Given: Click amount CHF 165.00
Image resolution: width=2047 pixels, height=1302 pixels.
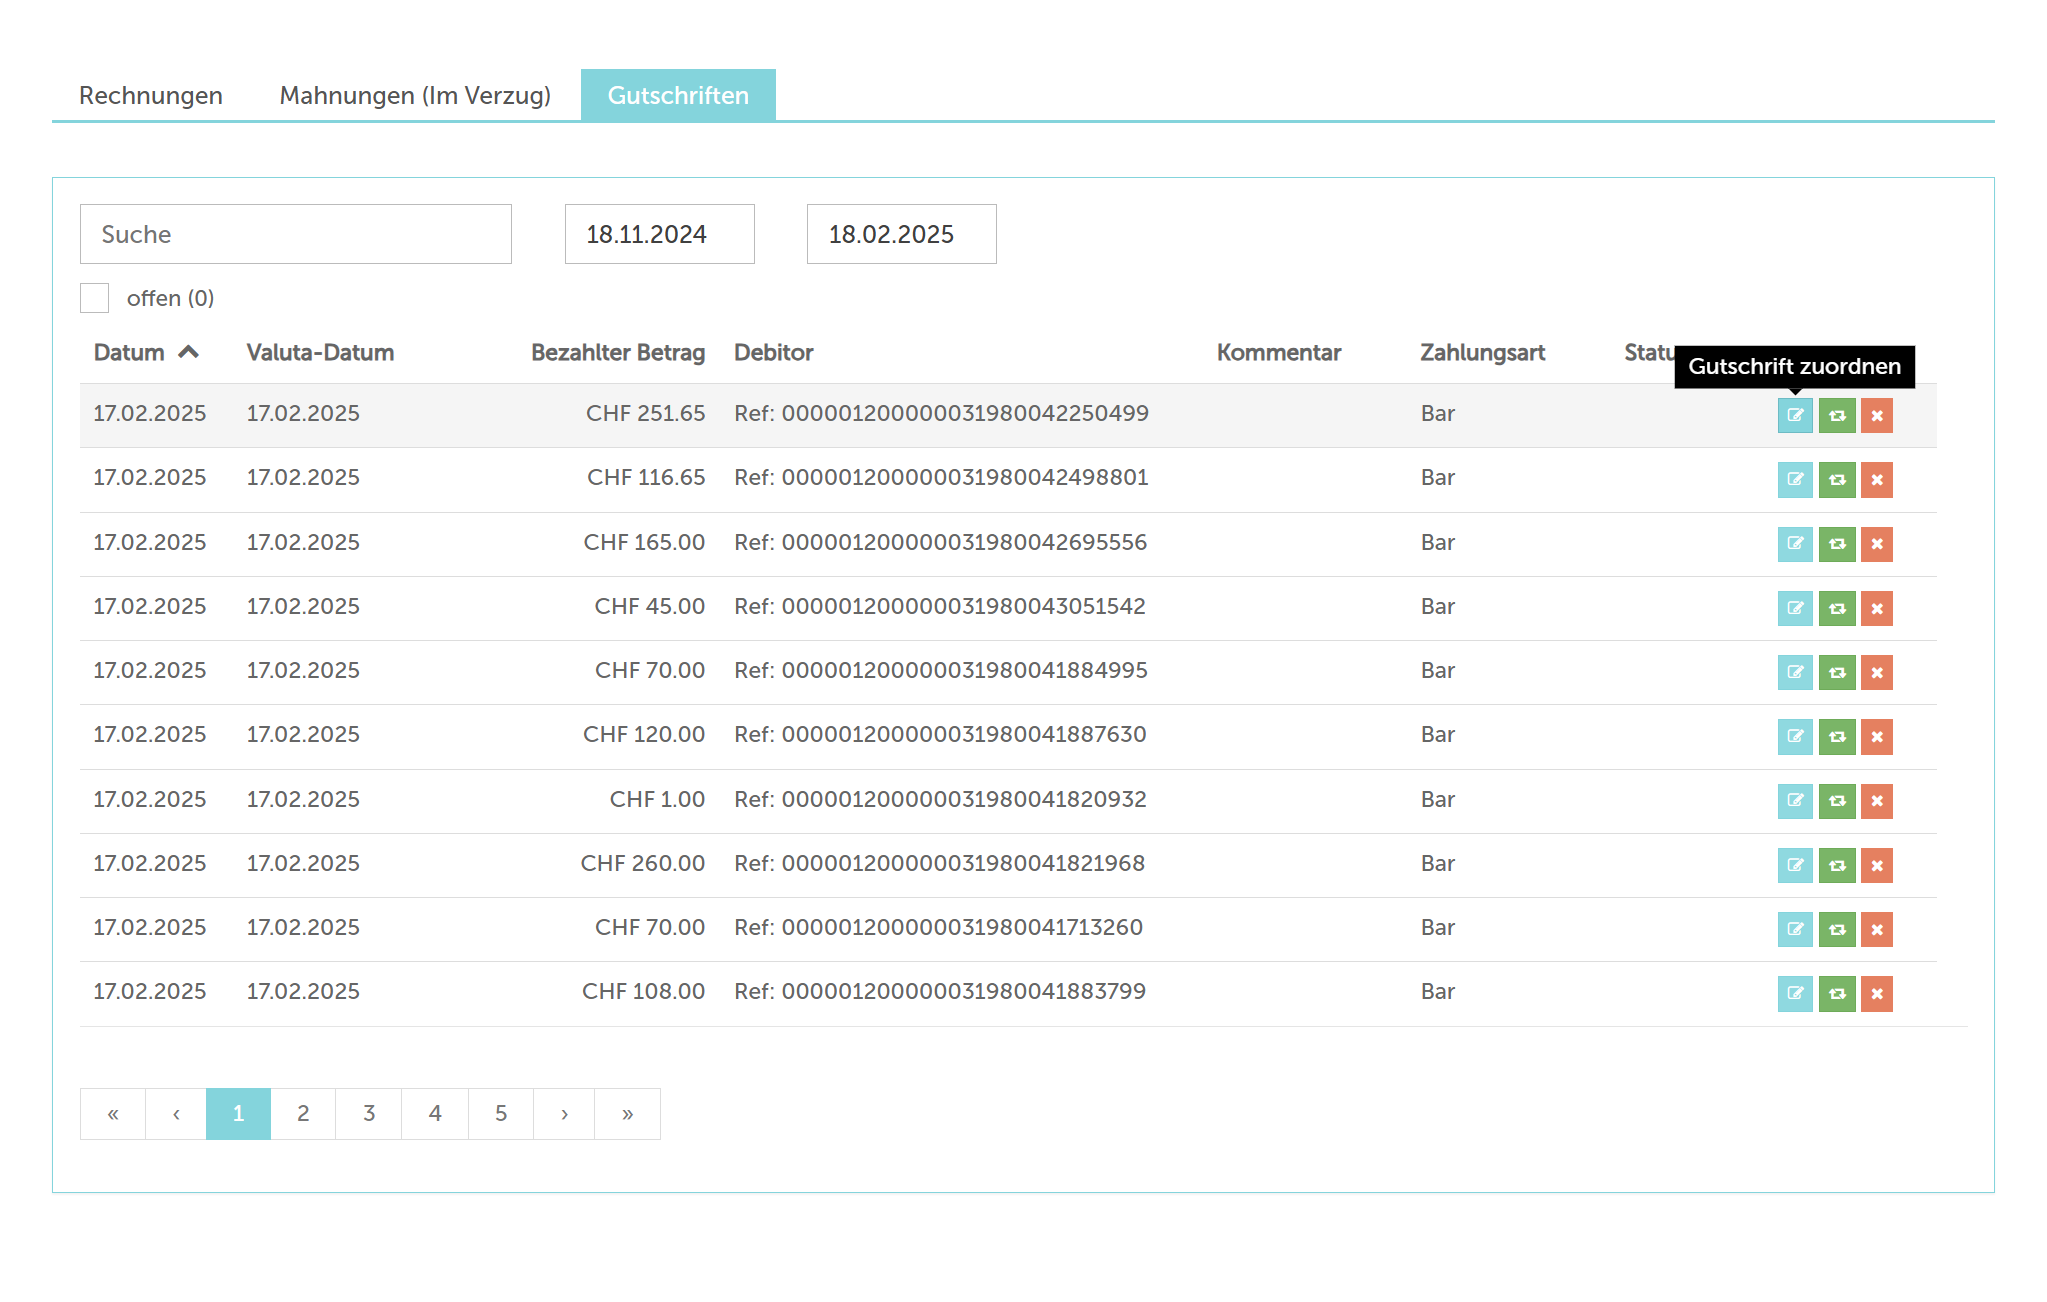Looking at the screenshot, I should click(645, 543).
